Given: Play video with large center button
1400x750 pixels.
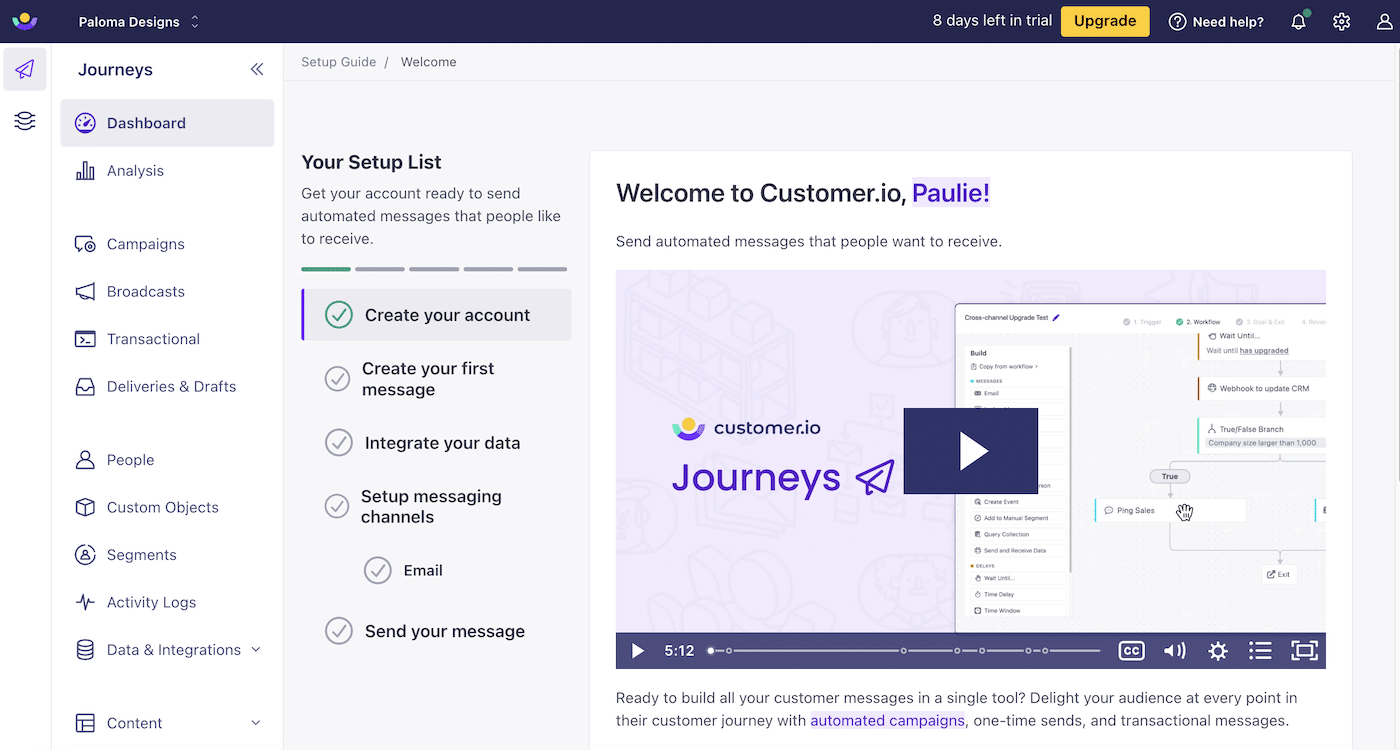Looking at the screenshot, I should [971, 451].
